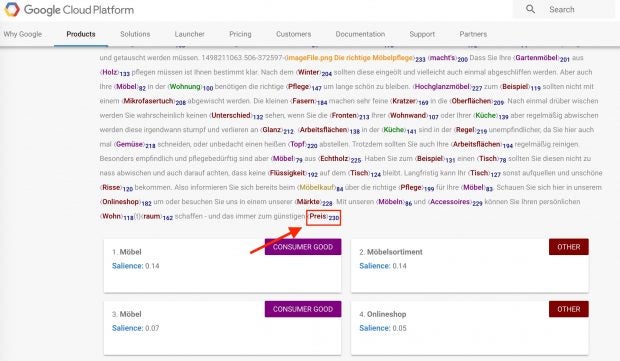Click the entity Wohnung 100
Viewport: 620px width, 361px height.
[191, 87]
